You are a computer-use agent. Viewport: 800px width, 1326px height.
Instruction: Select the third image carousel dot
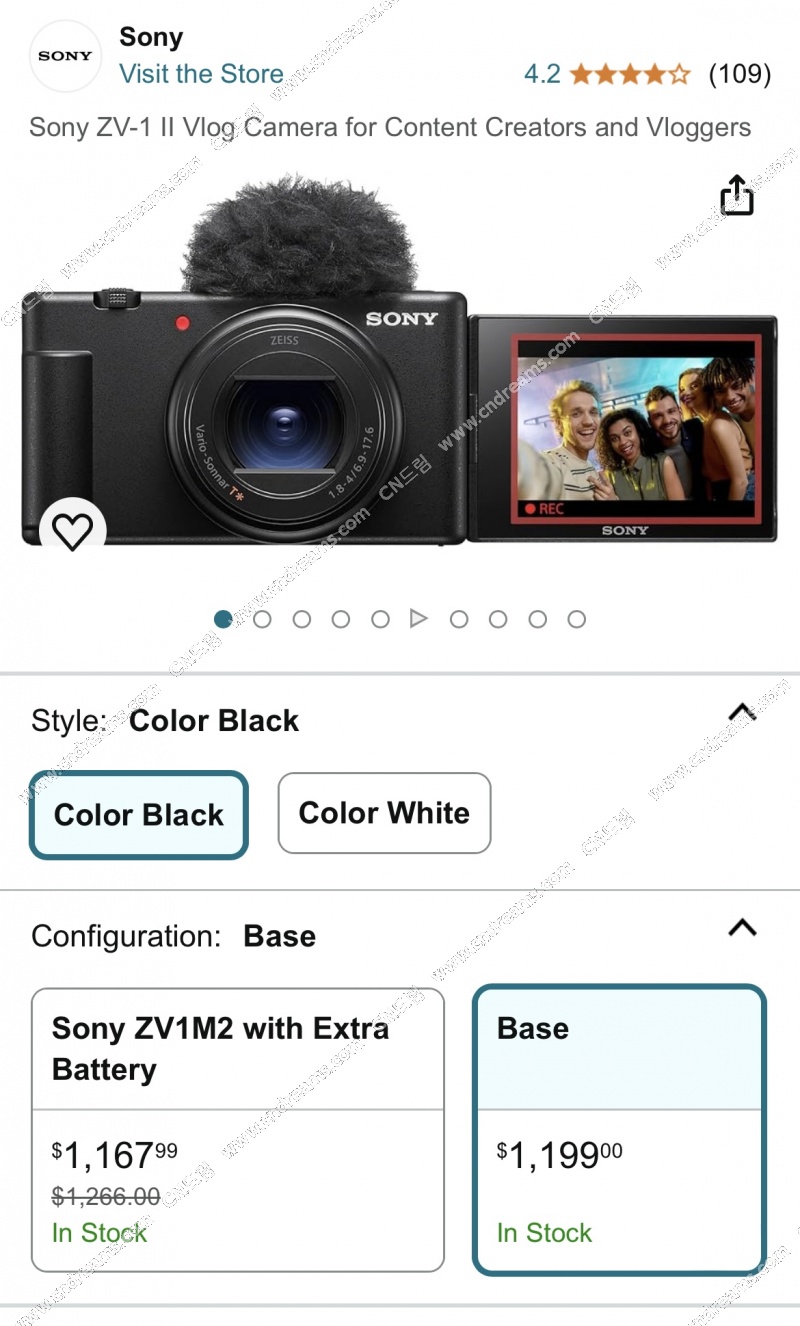pyautogui.click(x=301, y=619)
